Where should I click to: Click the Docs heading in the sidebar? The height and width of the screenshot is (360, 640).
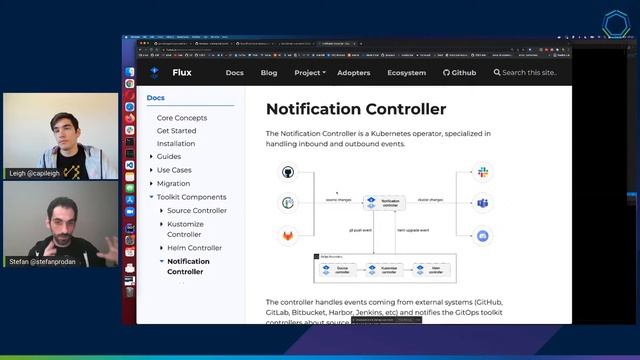coord(156,98)
